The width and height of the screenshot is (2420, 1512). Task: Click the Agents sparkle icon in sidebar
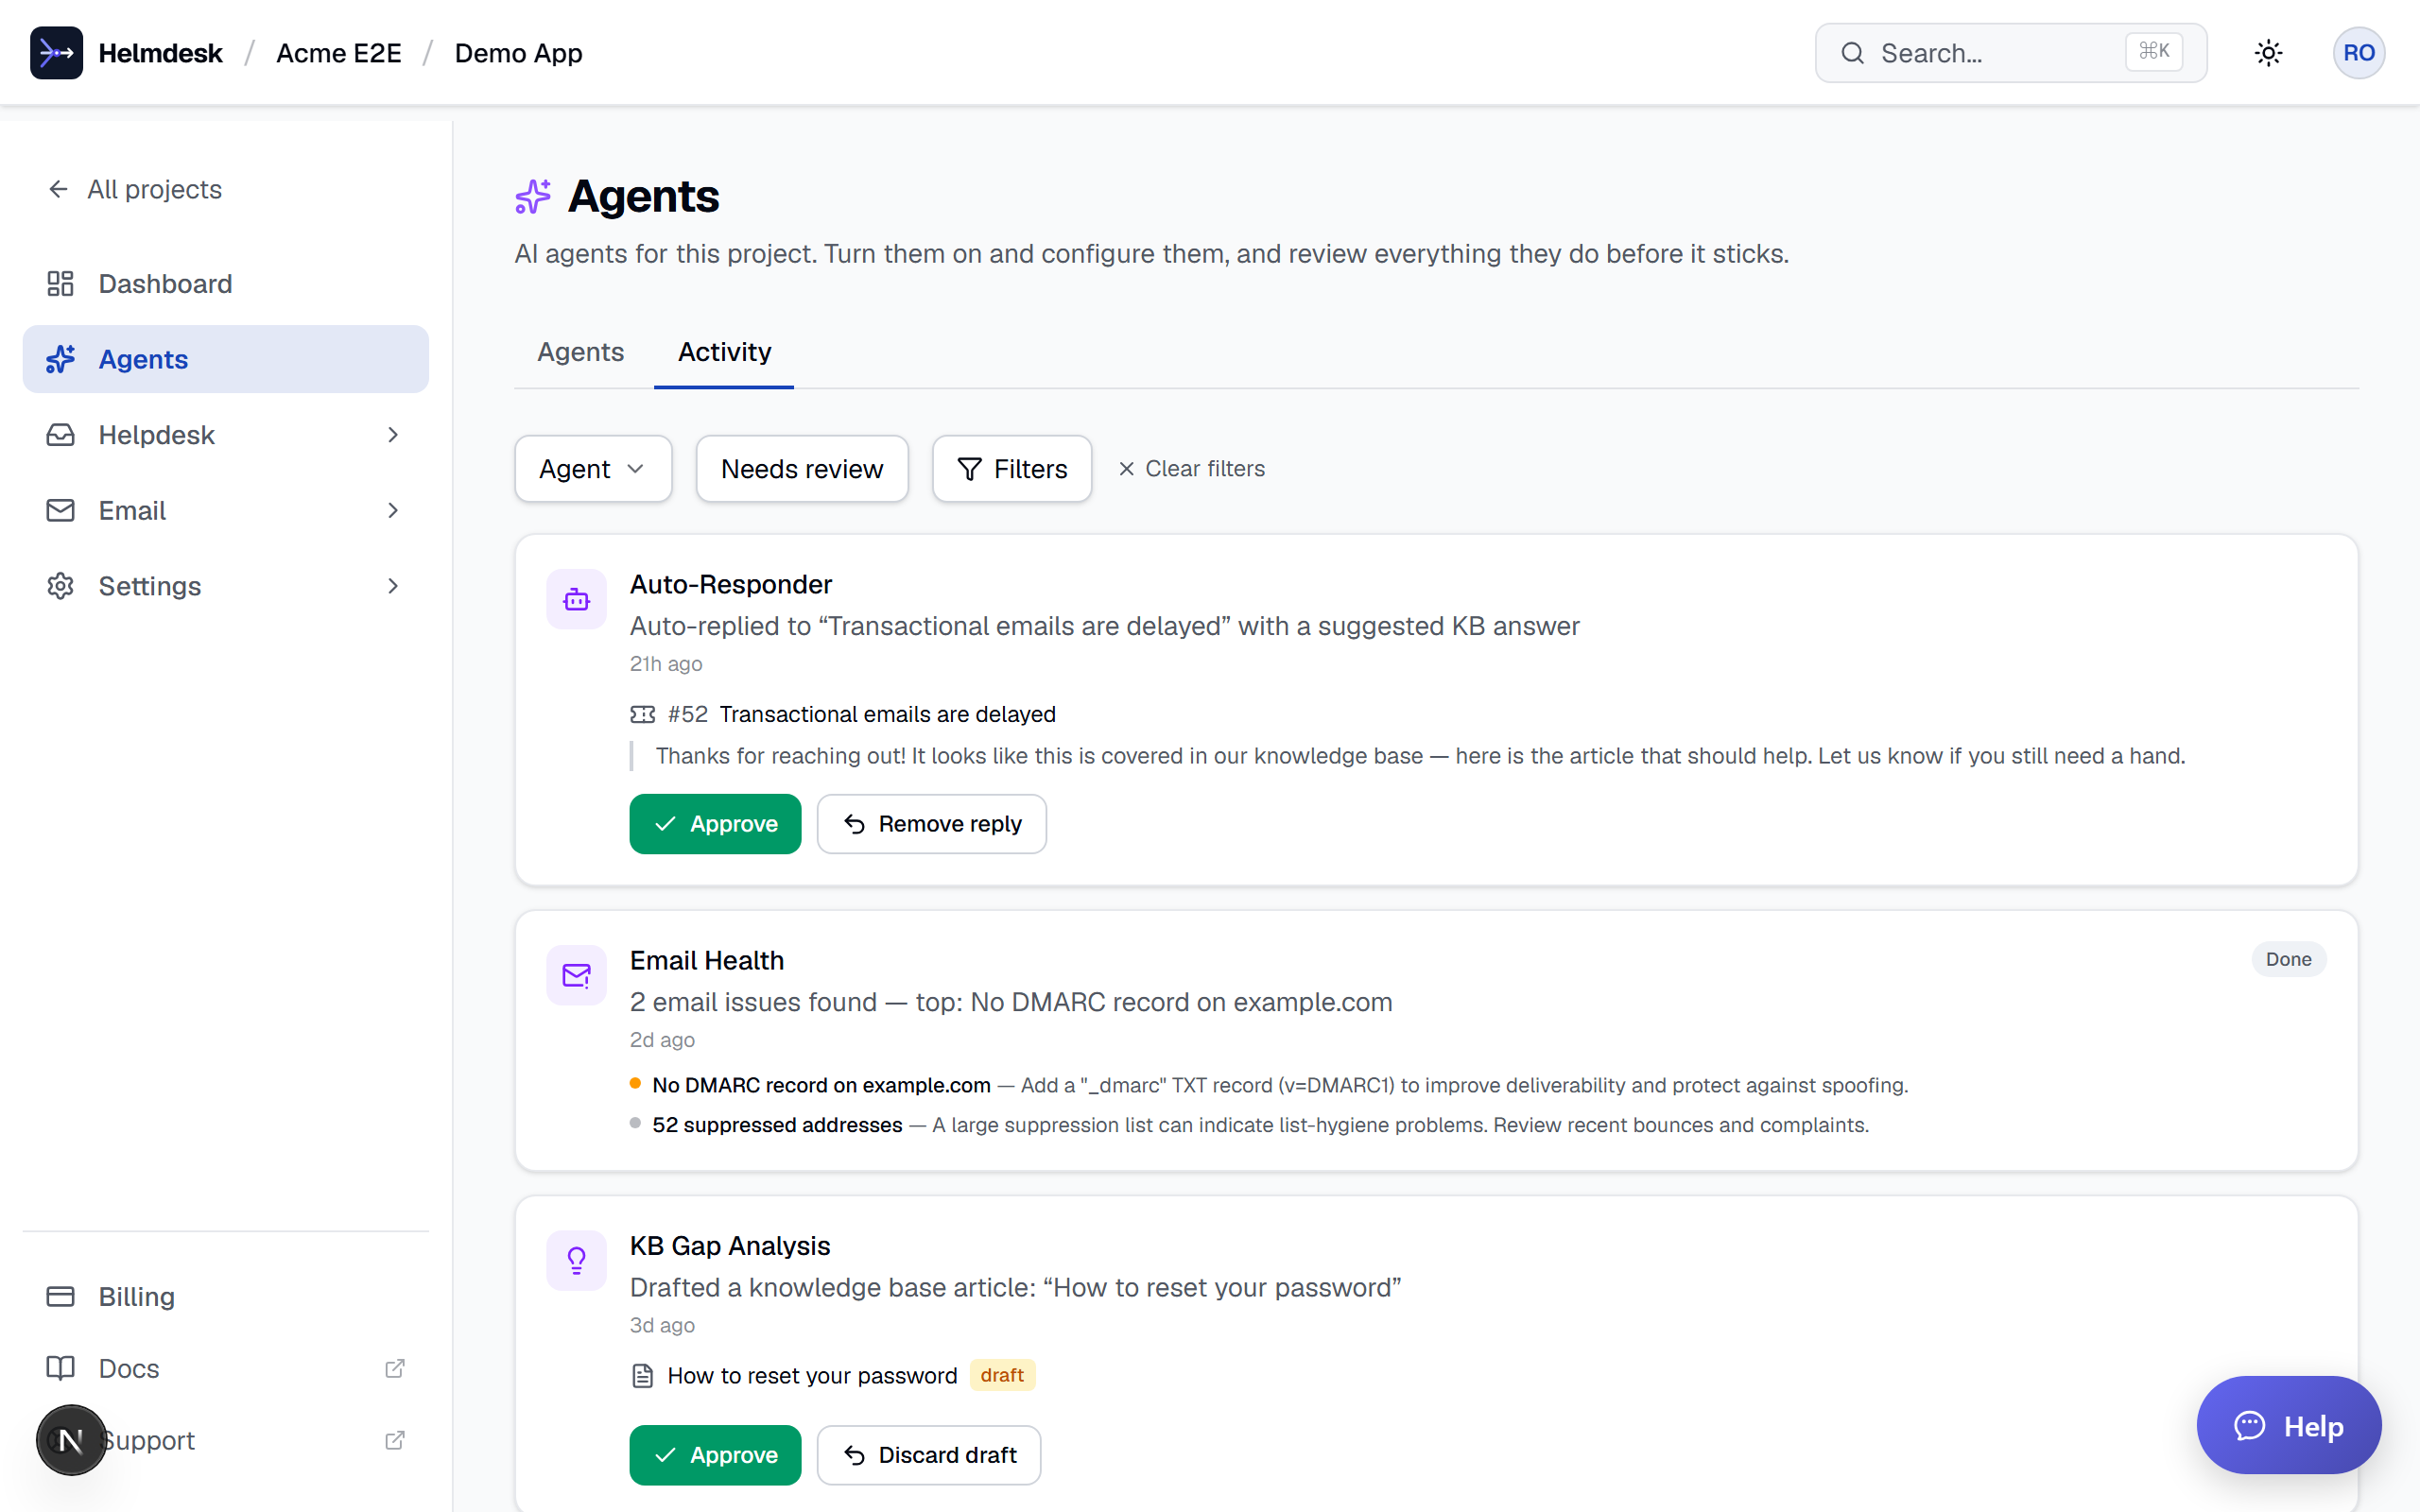click(60, 359)
